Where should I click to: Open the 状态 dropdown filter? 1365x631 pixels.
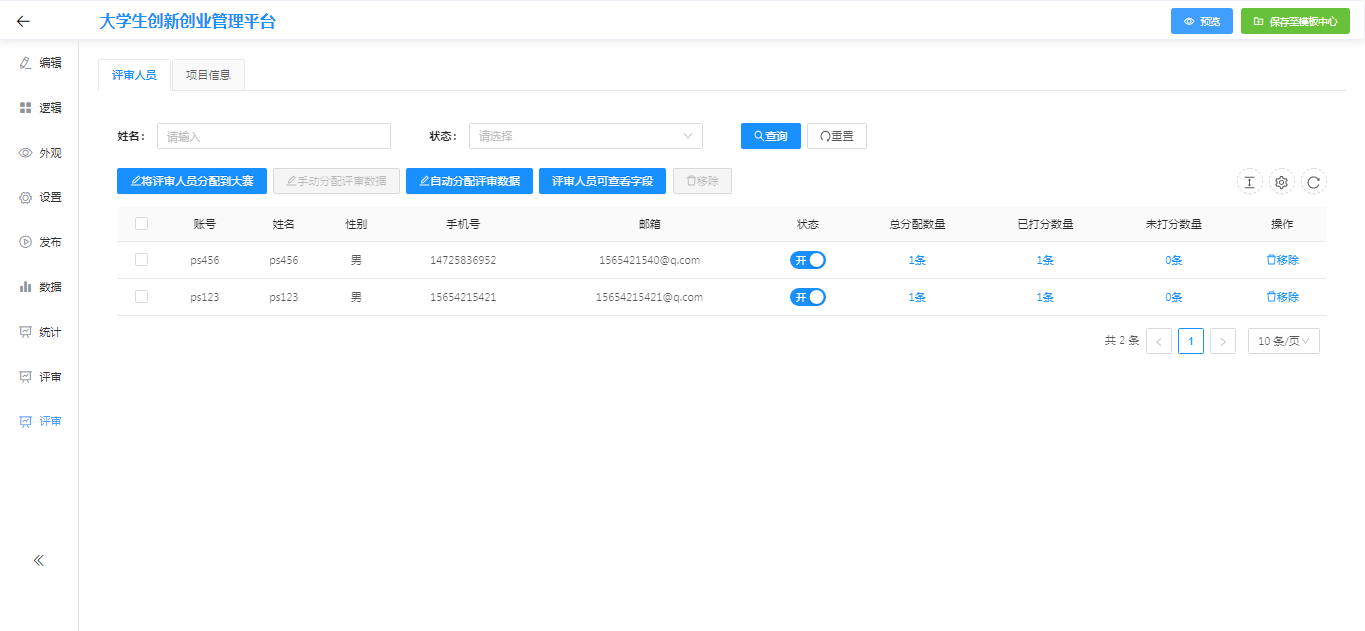pyautogui.click(x=585, y=136)
